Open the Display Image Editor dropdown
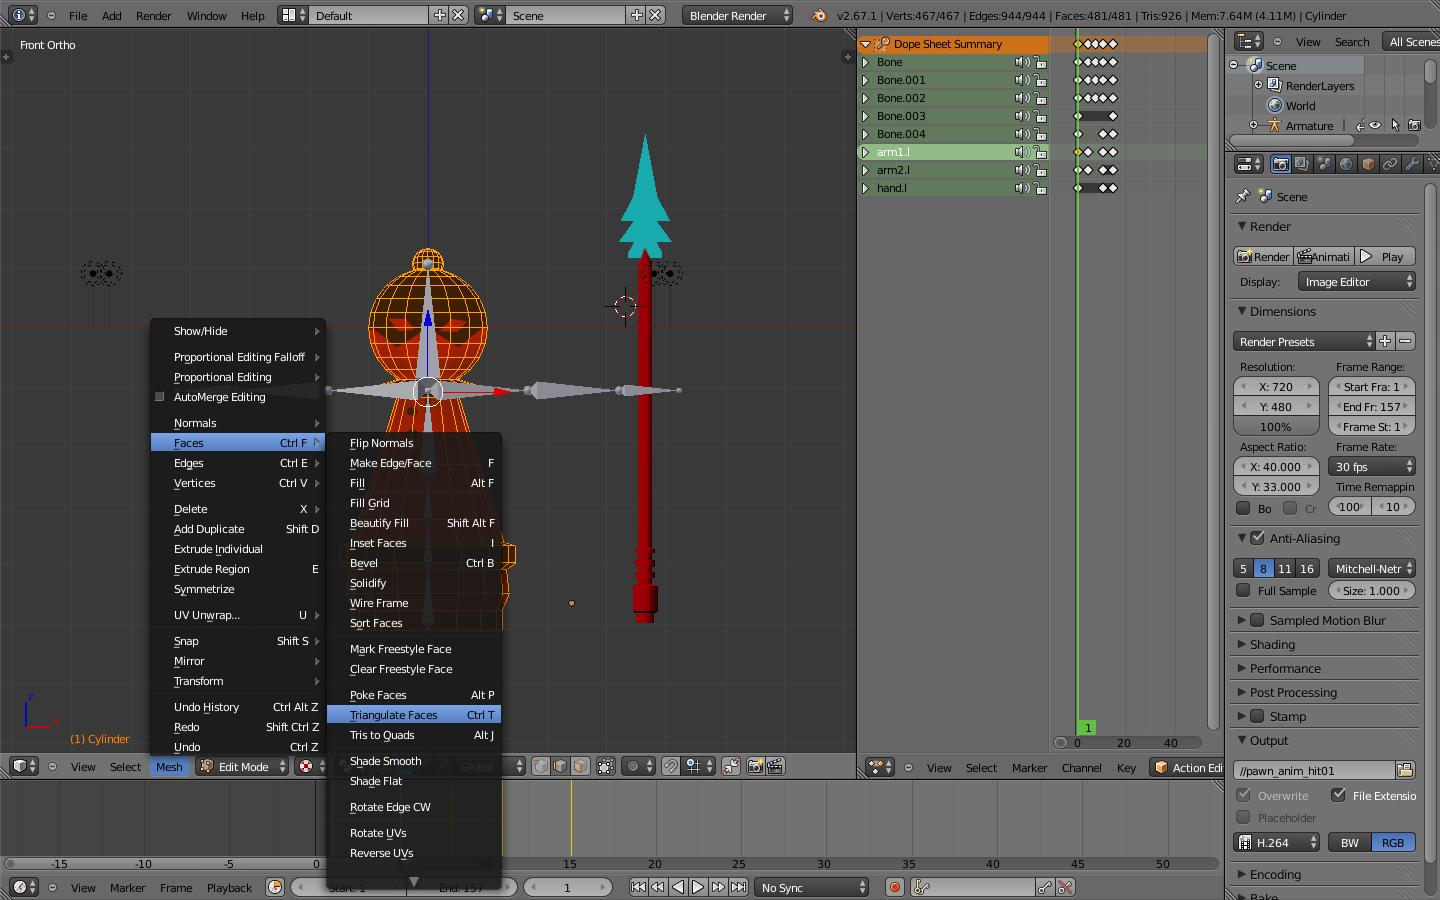The image size is (1440, 900). 1357,282
